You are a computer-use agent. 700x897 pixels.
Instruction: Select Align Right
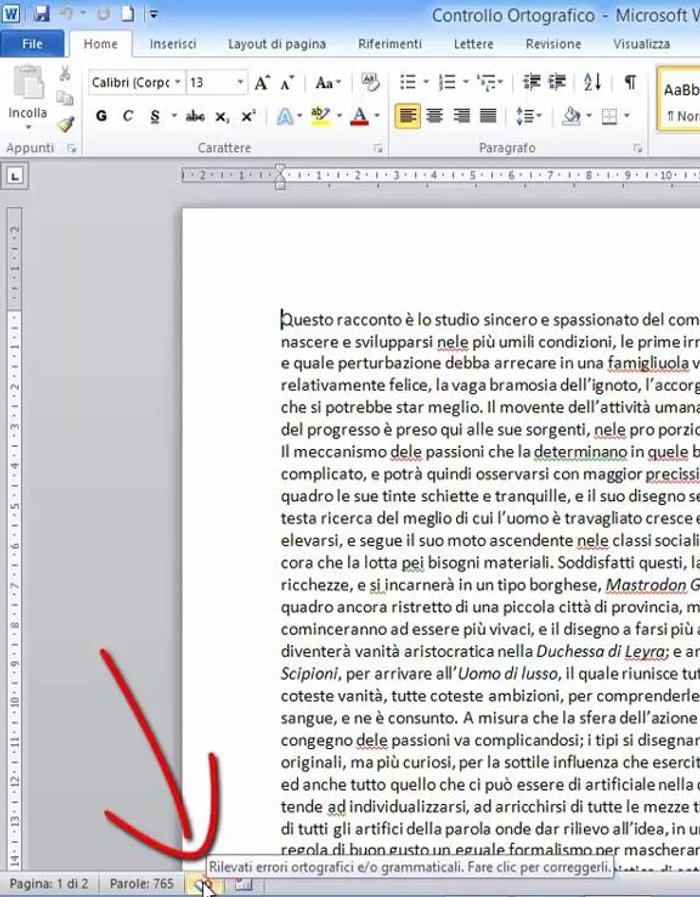(x=461, y=116)
